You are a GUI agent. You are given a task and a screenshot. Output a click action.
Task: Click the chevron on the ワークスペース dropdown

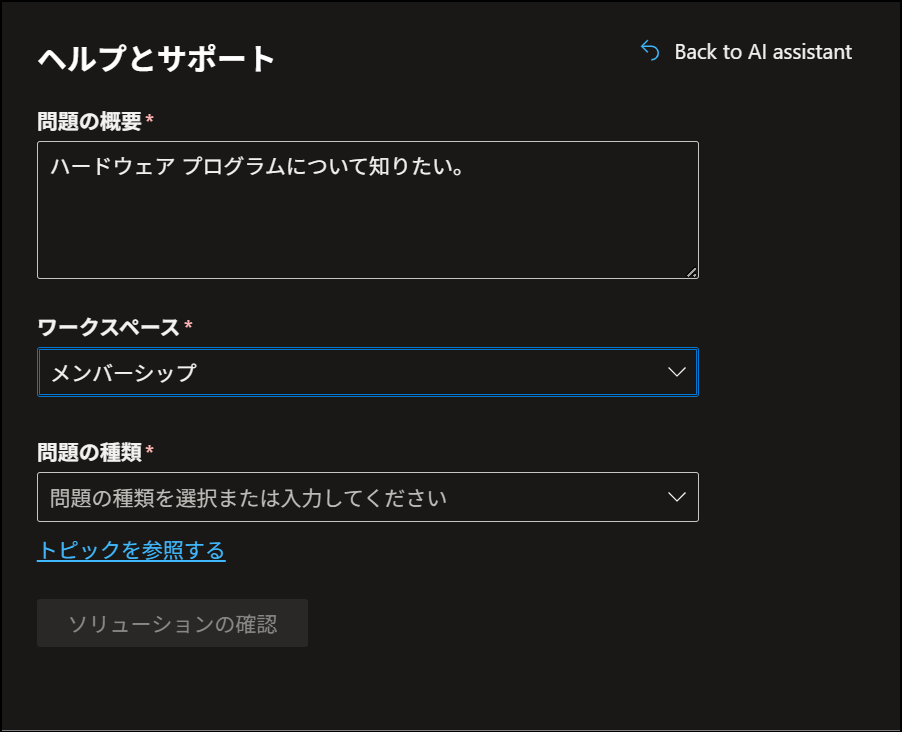pyautogui.click(x=676, y=371)
